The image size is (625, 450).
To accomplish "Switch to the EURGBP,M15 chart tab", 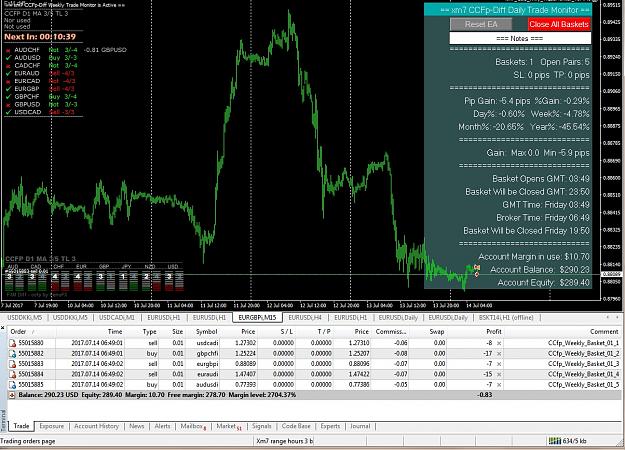I will tap(257, 318).
